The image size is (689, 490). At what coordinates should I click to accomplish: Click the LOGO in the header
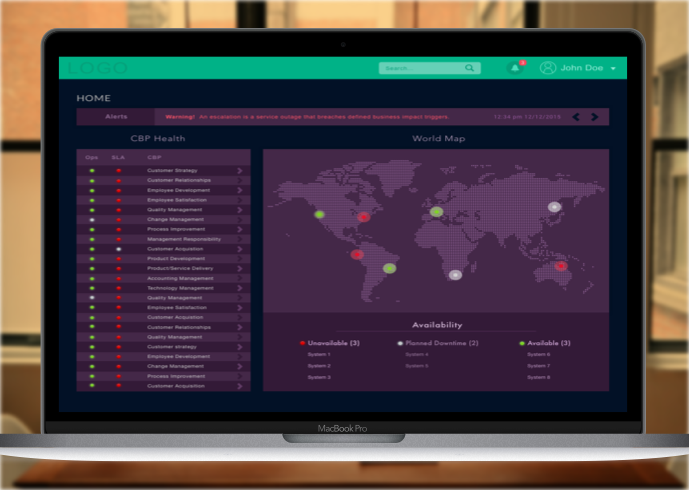pos(98,68)
